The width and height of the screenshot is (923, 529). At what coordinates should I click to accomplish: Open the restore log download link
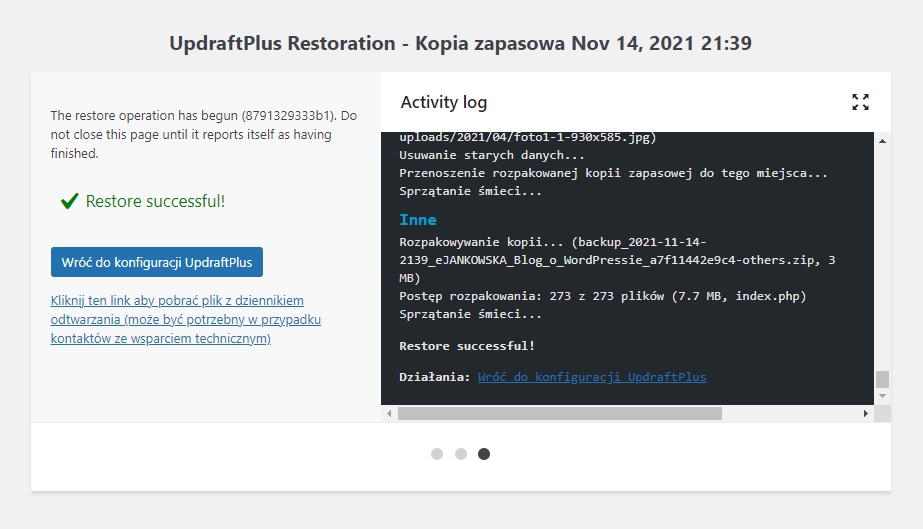click(x=185, y=320)
